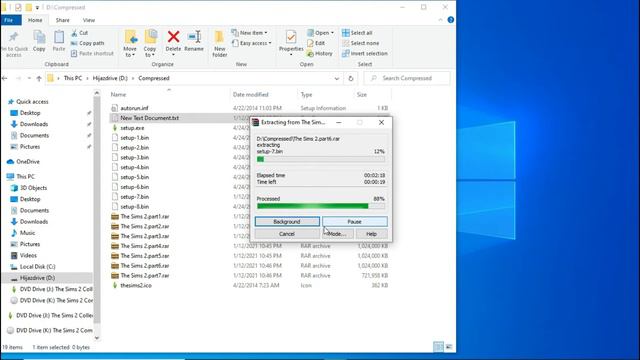Viewport: 640px width, 360px height.
Task: Click the Rename icon in Organize group
Action: click(194, 37)
